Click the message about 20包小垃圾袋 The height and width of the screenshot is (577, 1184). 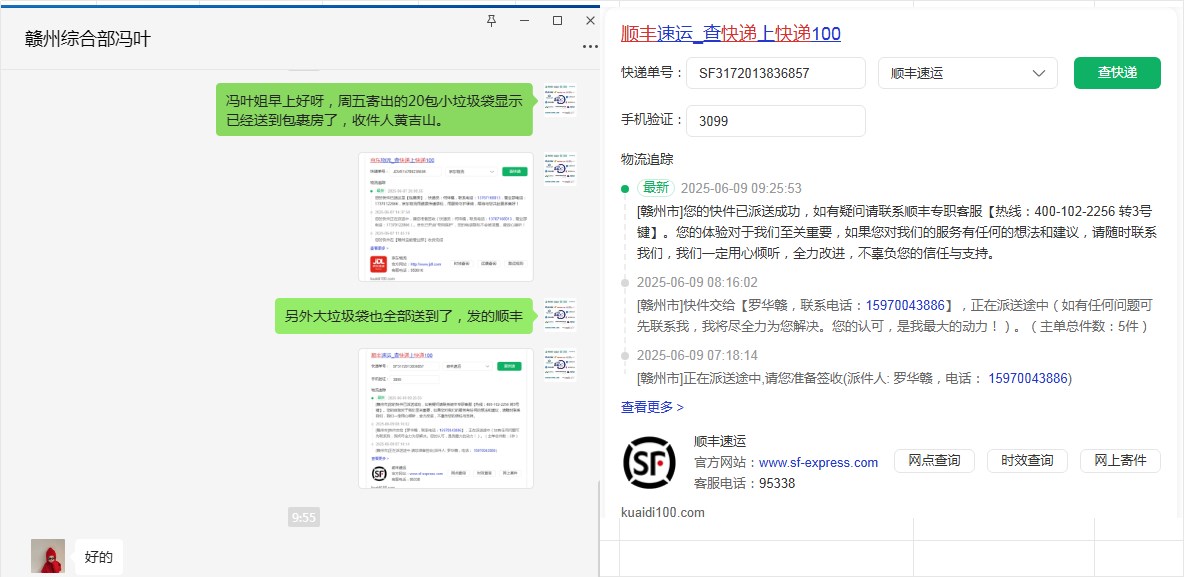coord(375,110)
